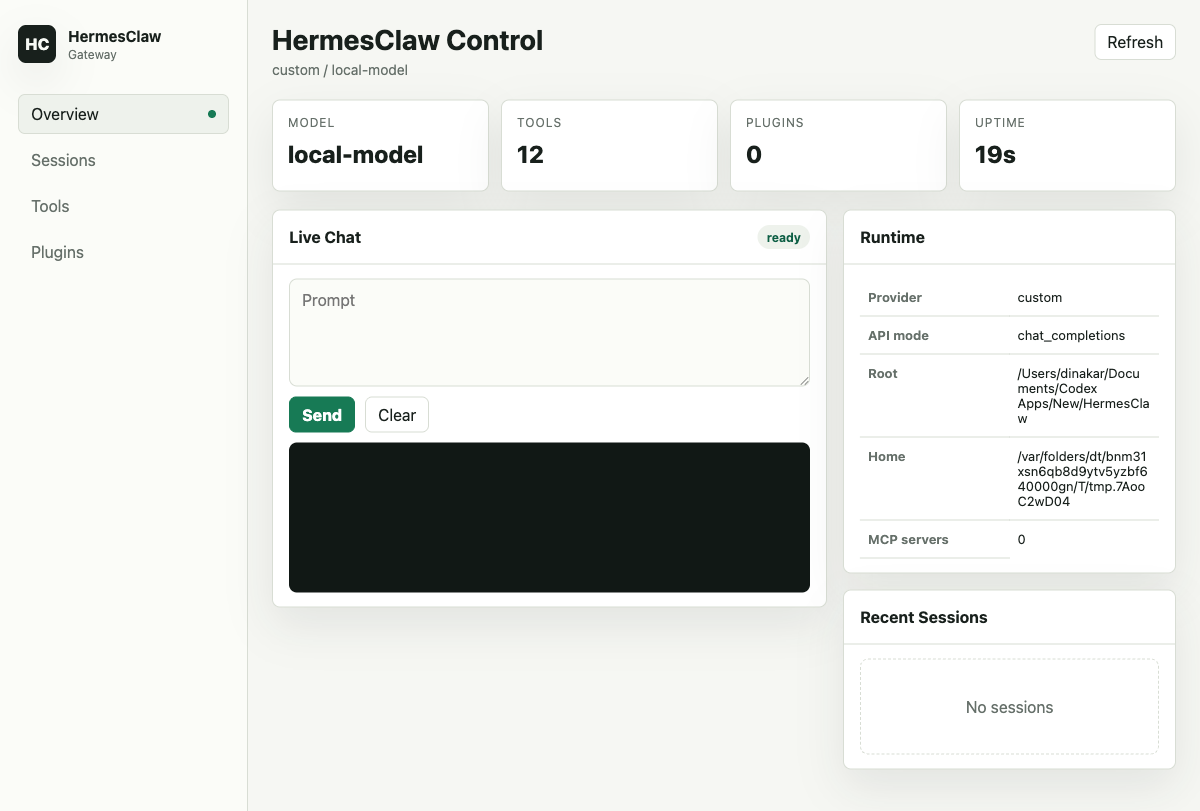Click the MCP servers value 0
The width and height of the screenshot is (1200, 811).
pos(1021,539)
